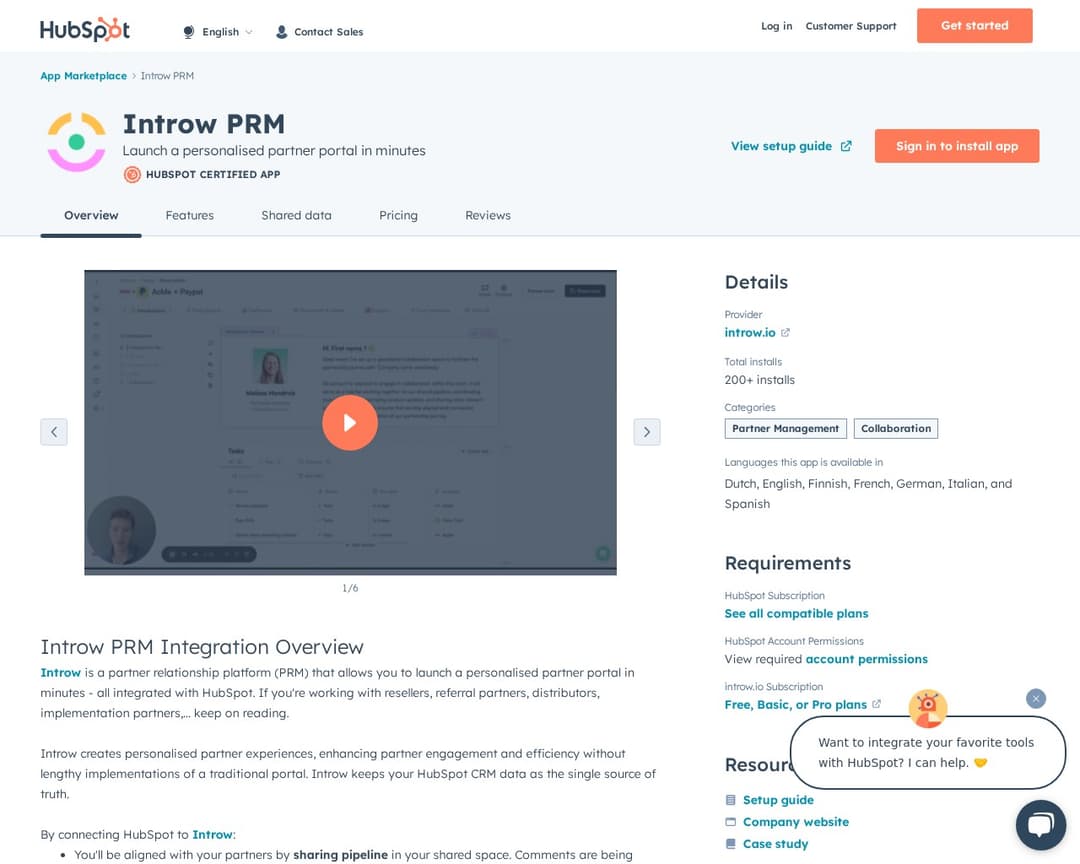Go to App Marketplace breadcrumb
Screen dimensions: 1080x864
[x=83, y=76]
